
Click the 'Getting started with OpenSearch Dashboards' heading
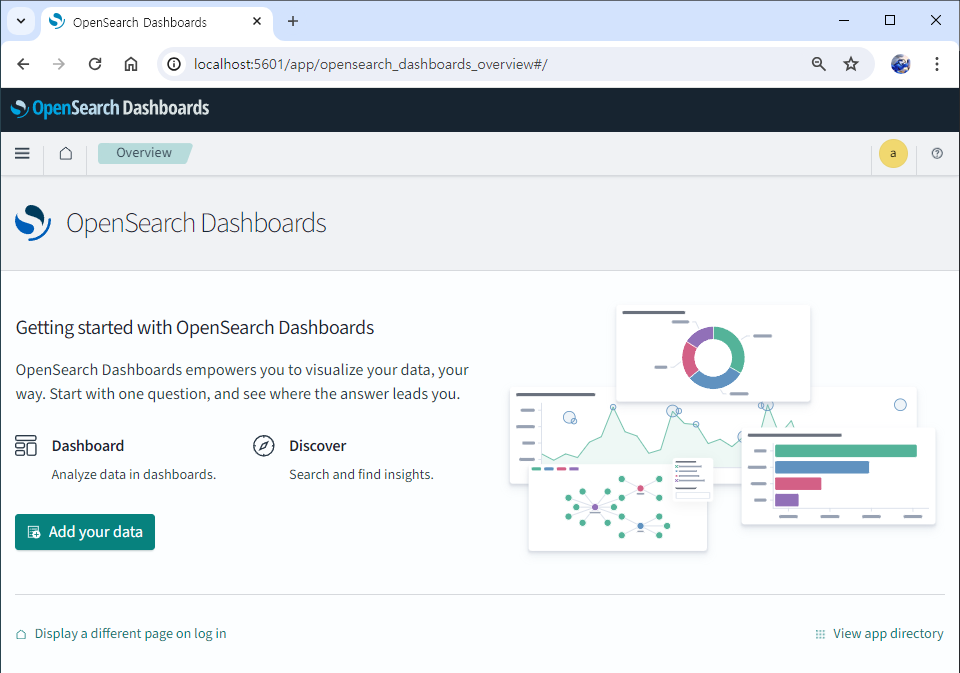(195, 328)
